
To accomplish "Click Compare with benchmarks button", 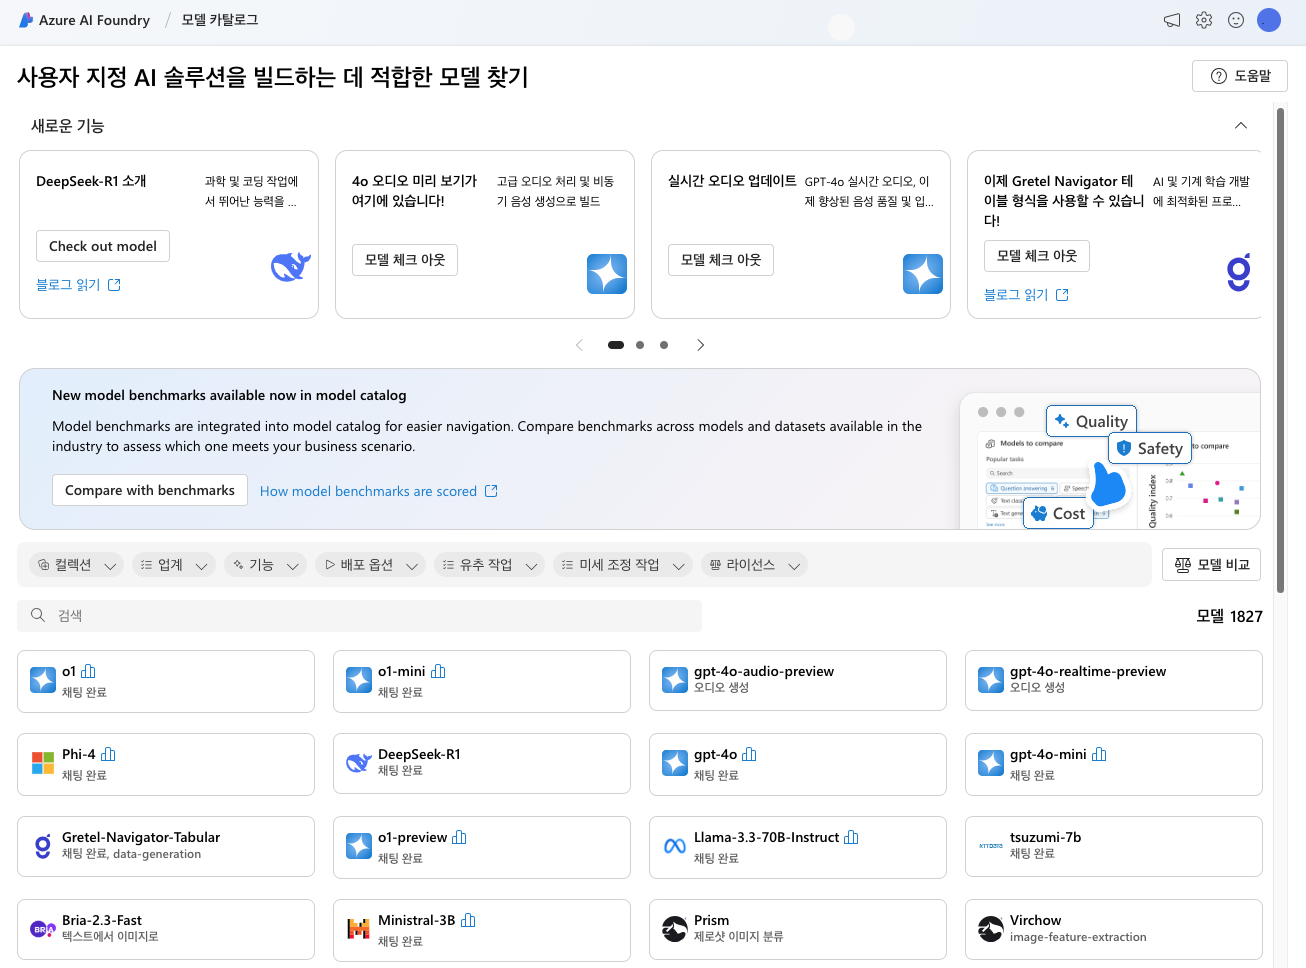I will click(150, 490).
